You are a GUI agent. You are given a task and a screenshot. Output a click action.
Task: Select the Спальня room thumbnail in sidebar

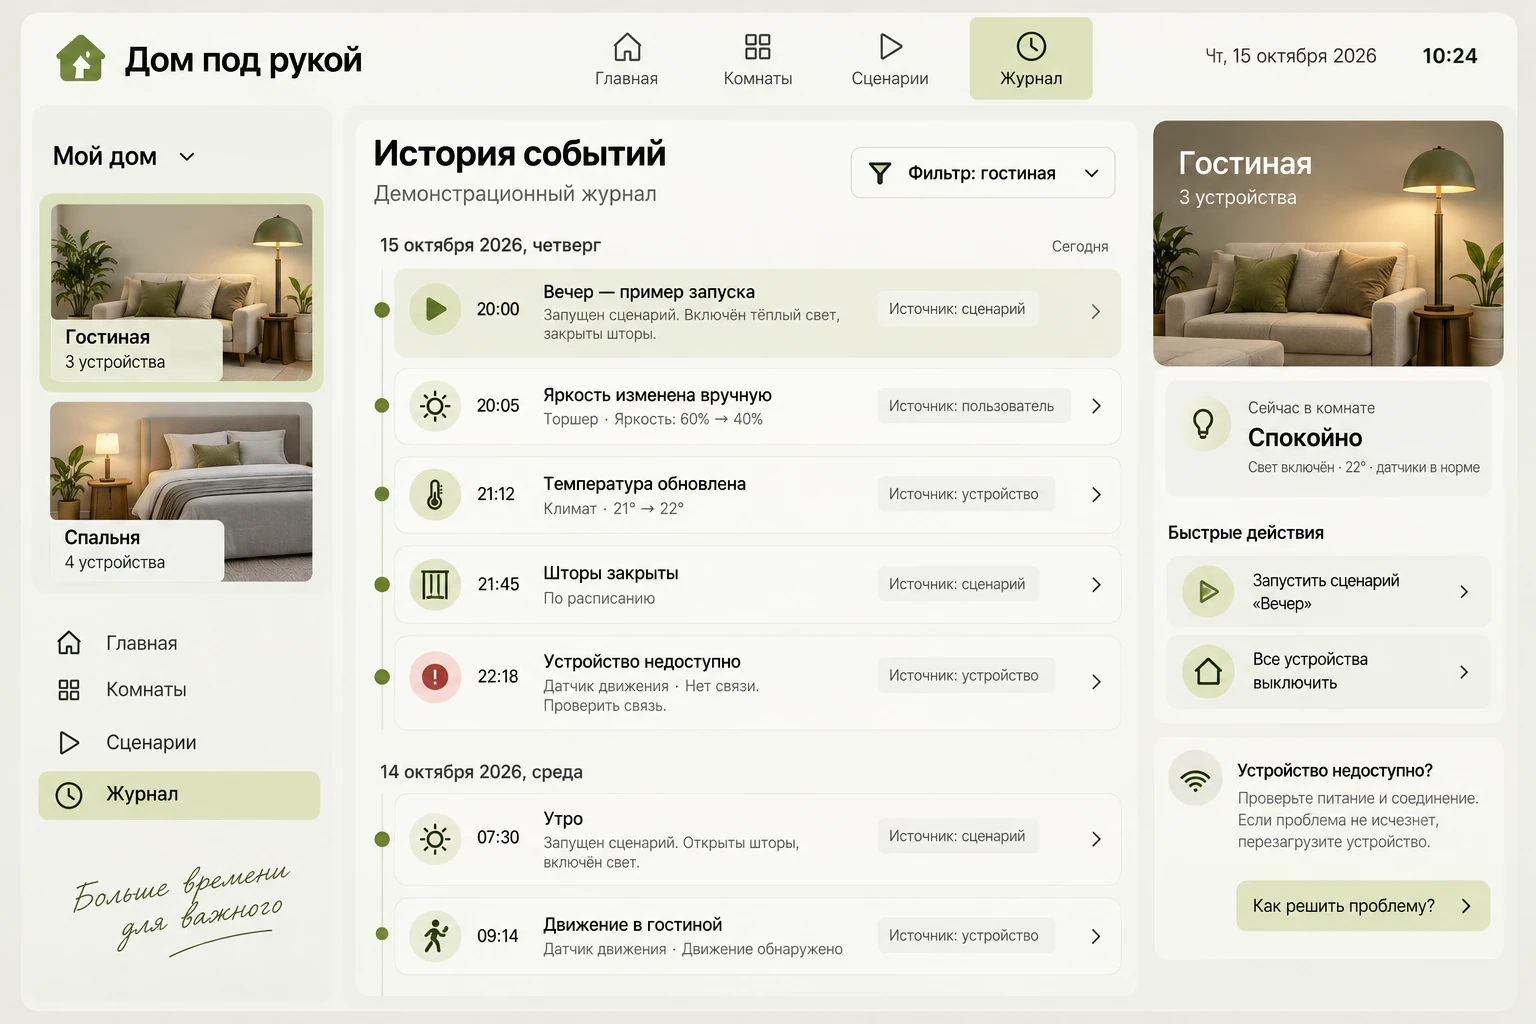pos(181,491)
